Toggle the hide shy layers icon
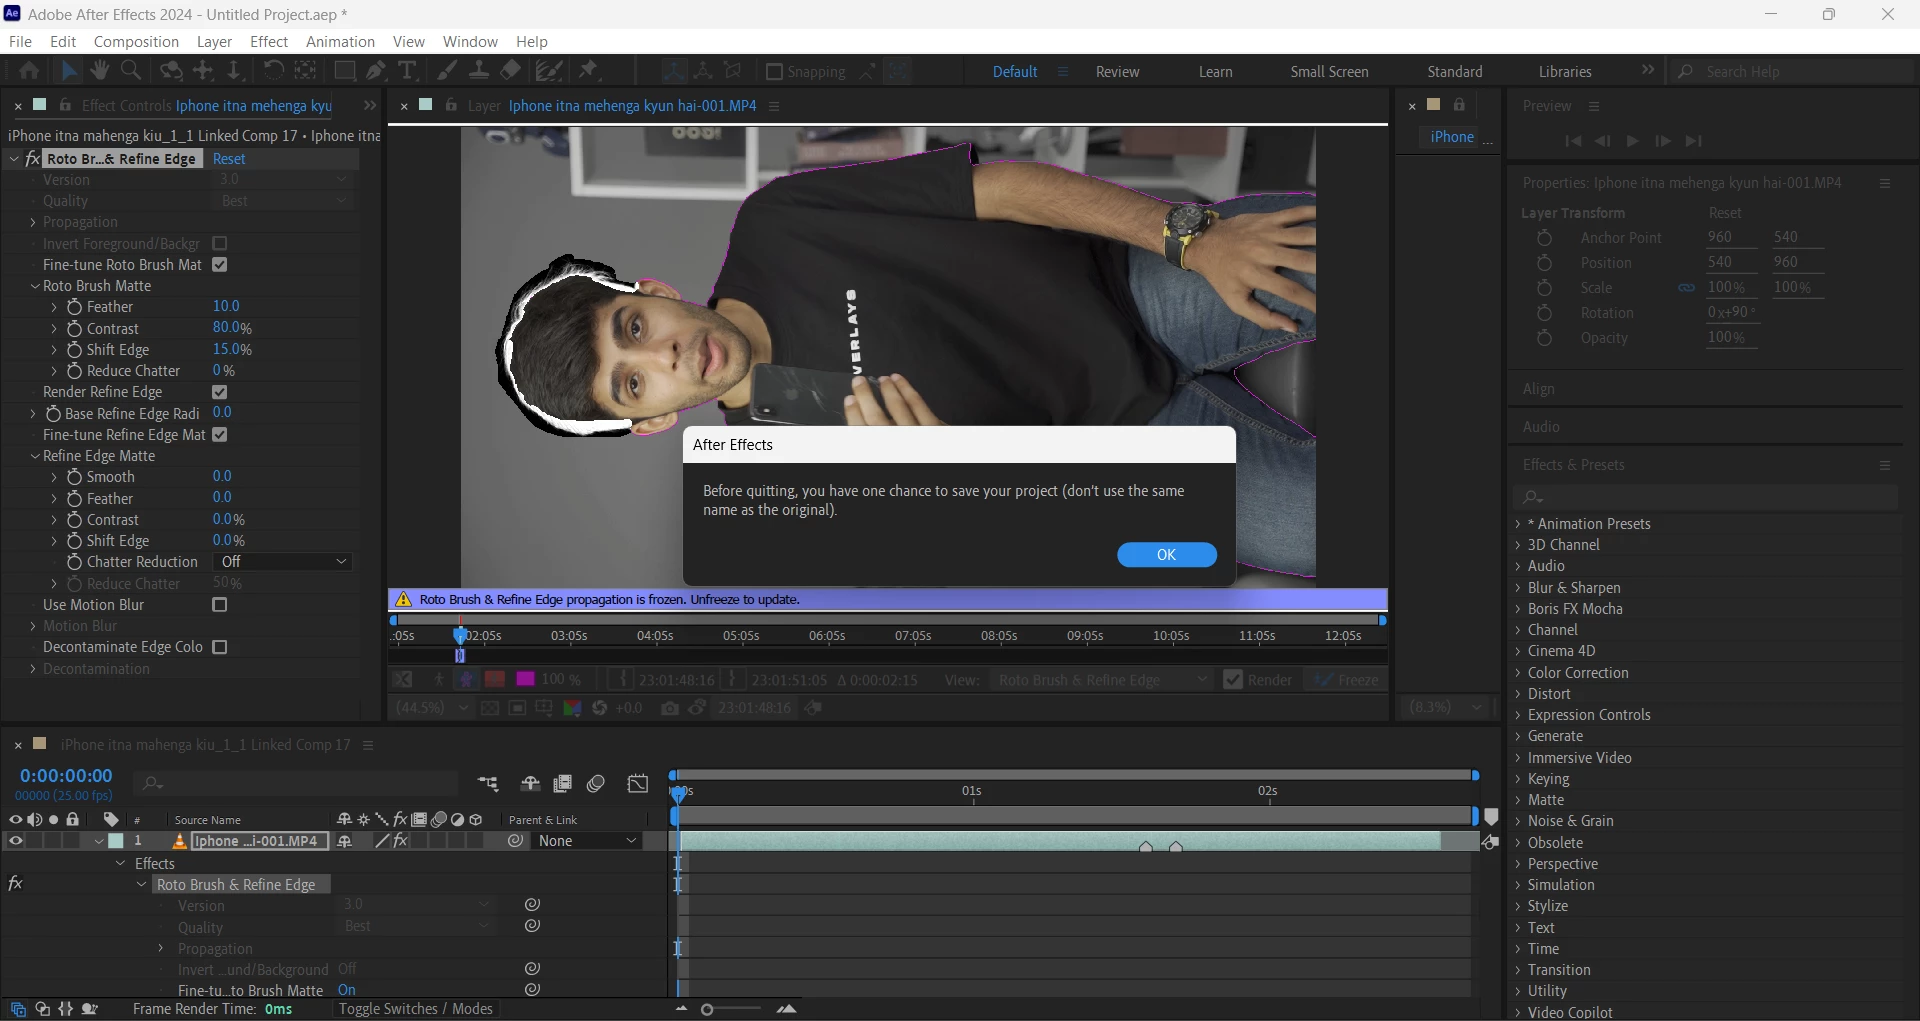Image resolution: width=1920 pixels, height=1021 pixels. coord(530,784)
